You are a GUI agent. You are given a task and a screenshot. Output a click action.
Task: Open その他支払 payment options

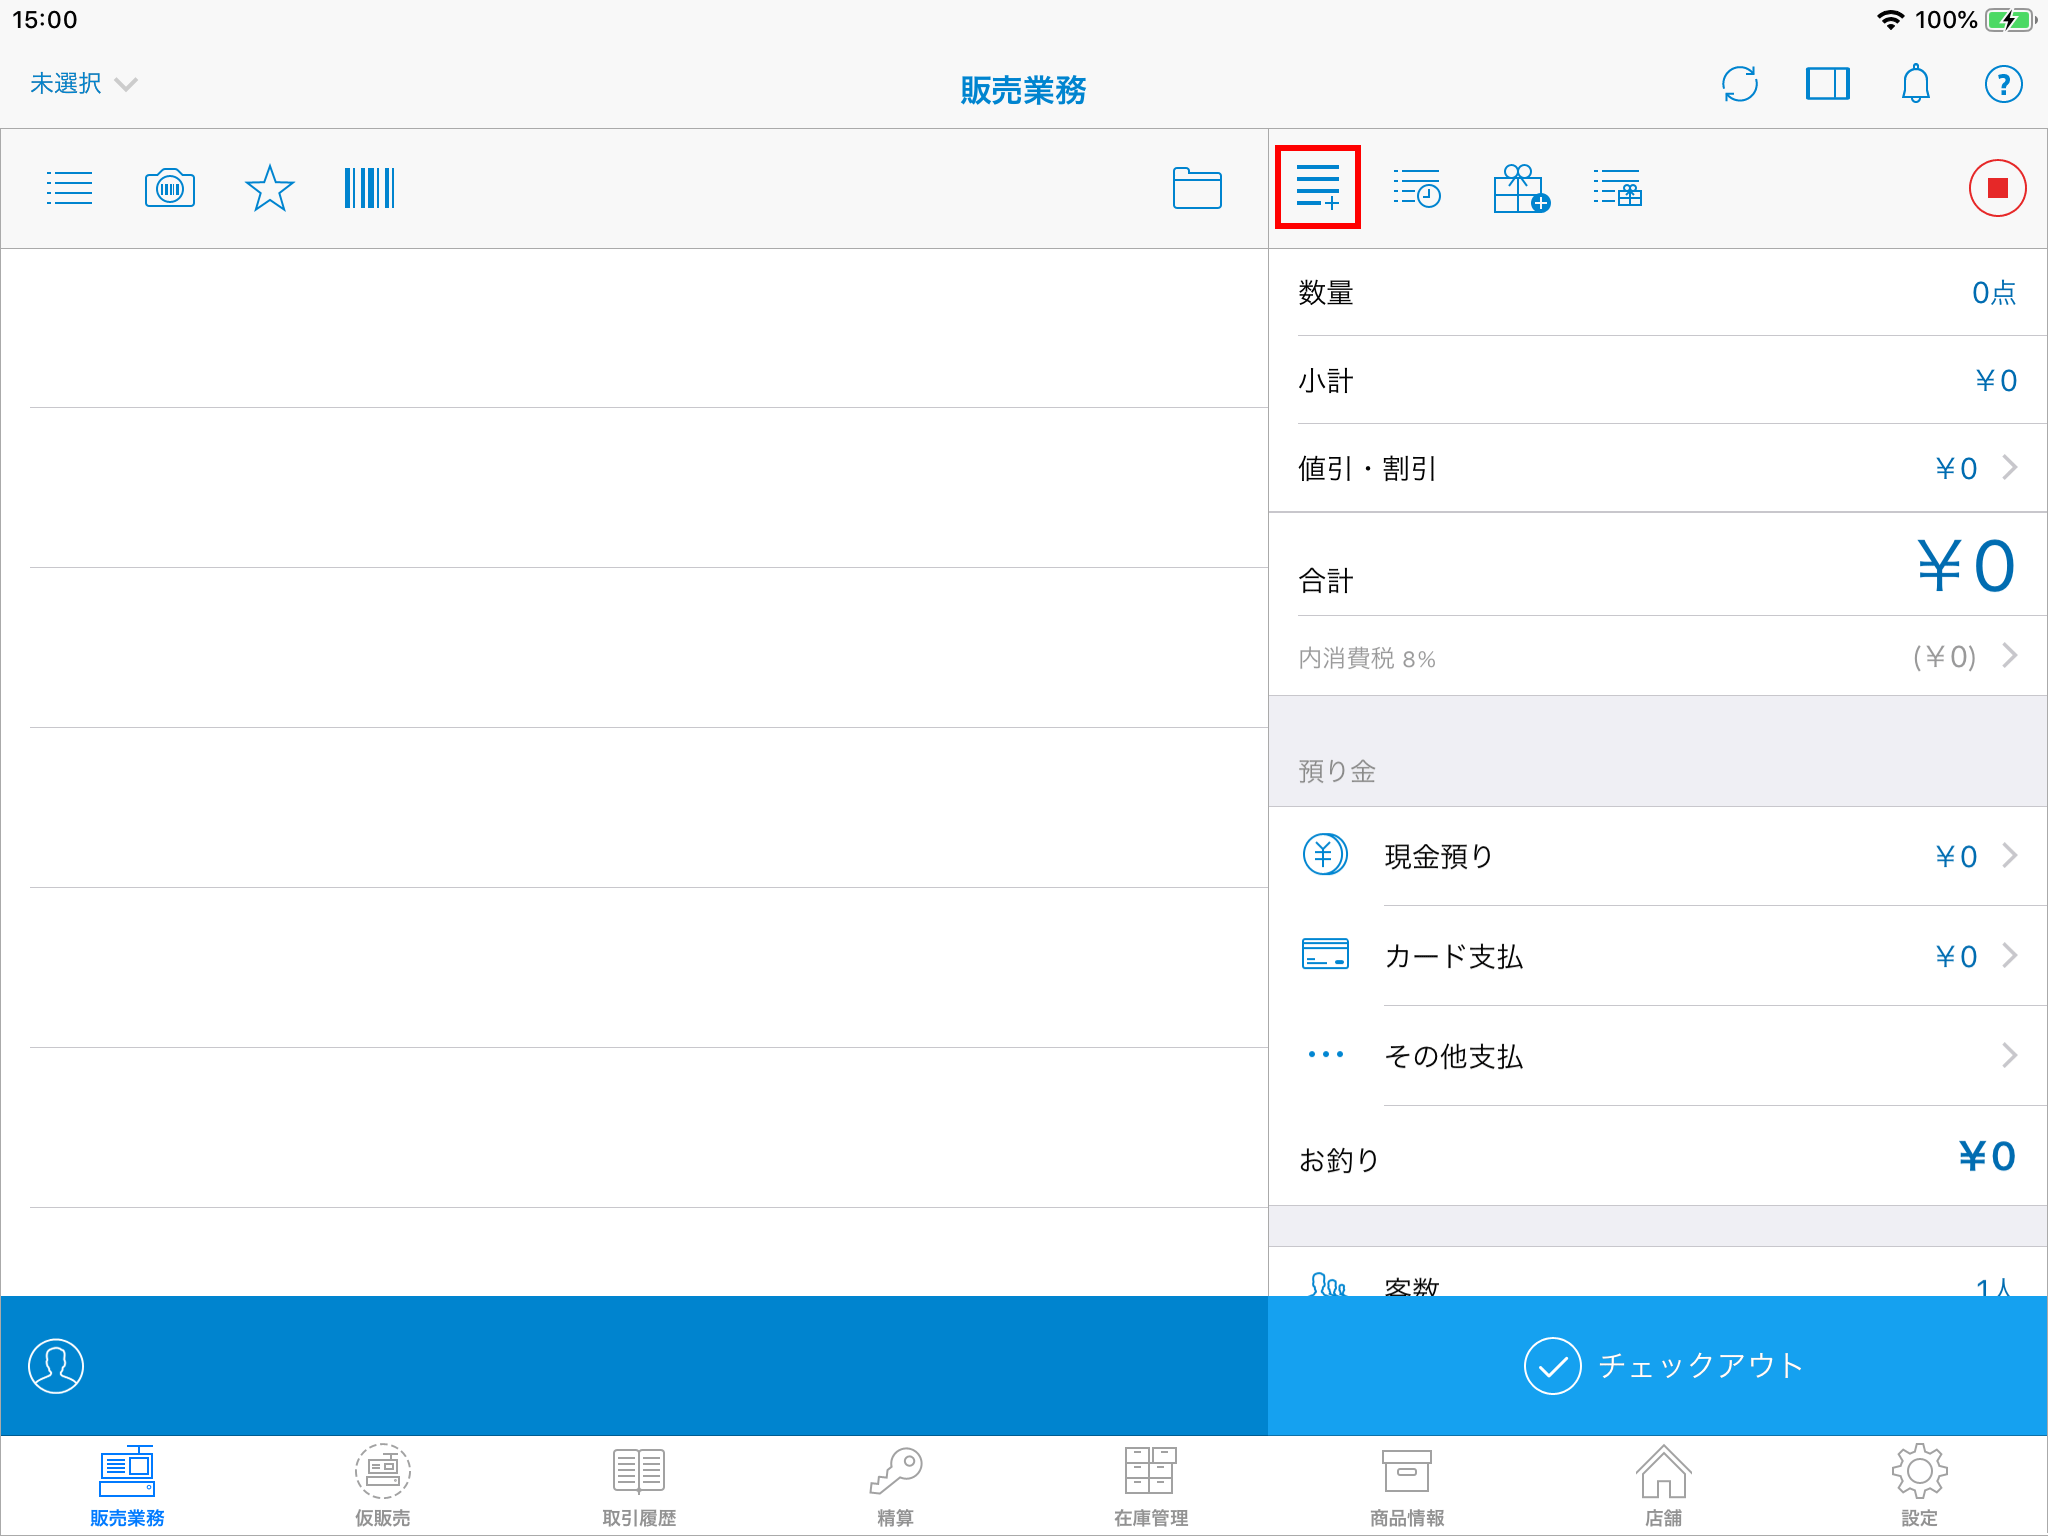pos(1657,1056)
